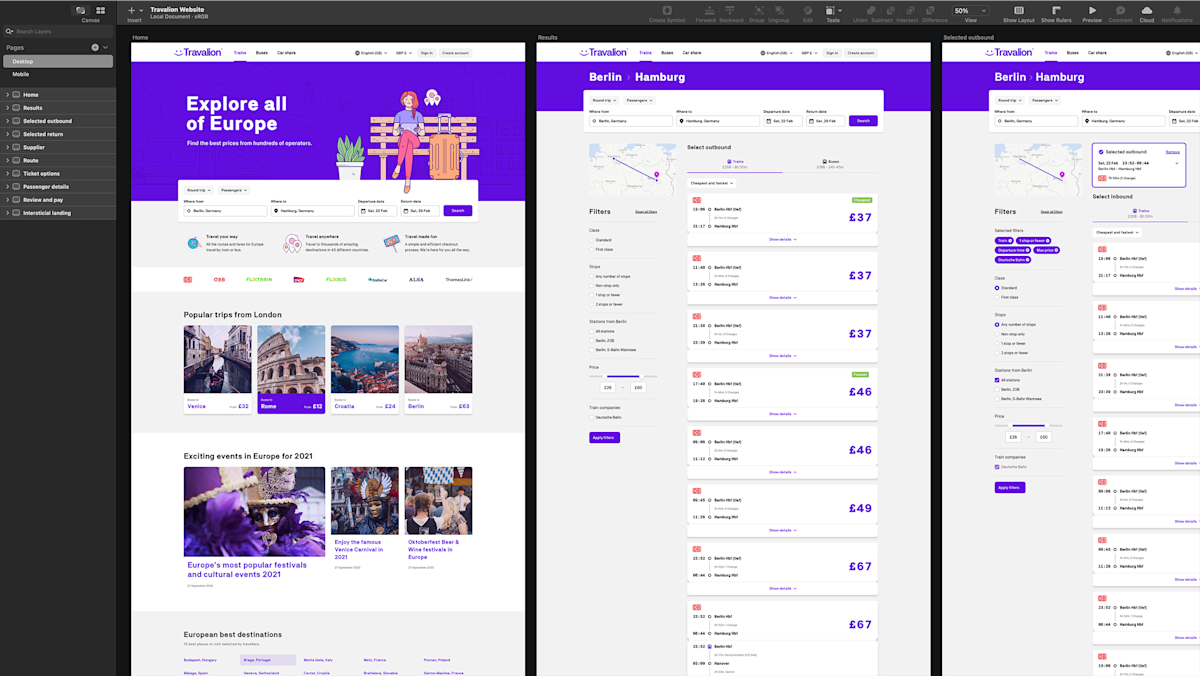Click Price range slider in Results filters
1200x676 pixels.
click(622, 376)
